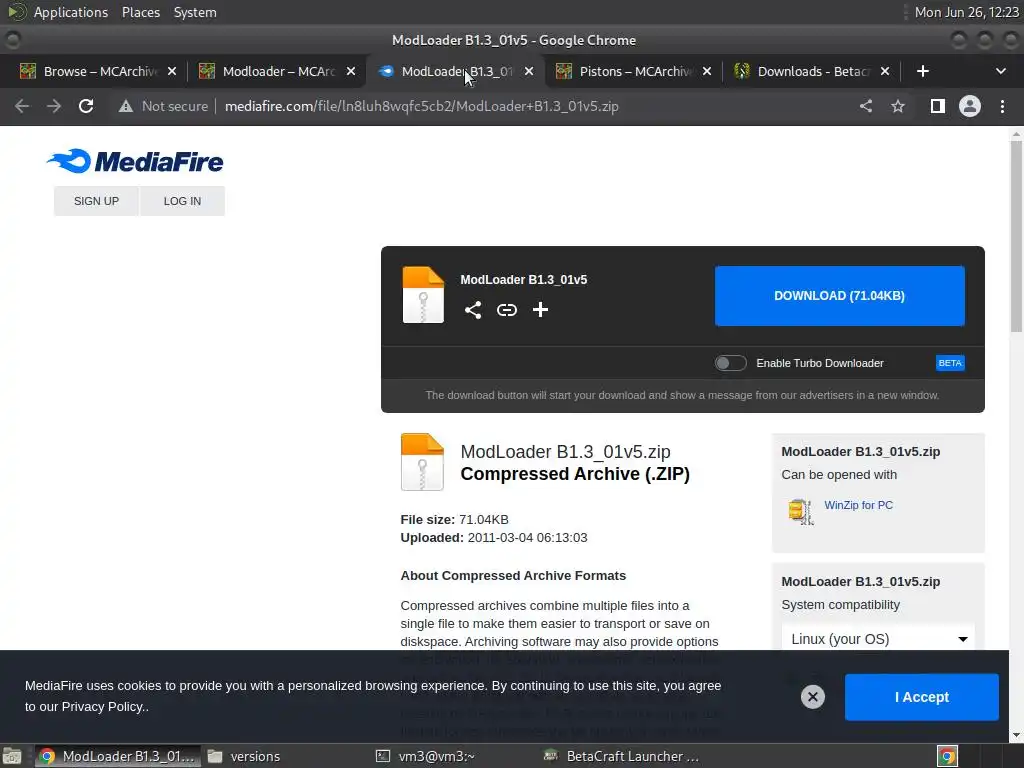
Task: Click the page vertical scrollbar
Action: [x=1016, y=235]
